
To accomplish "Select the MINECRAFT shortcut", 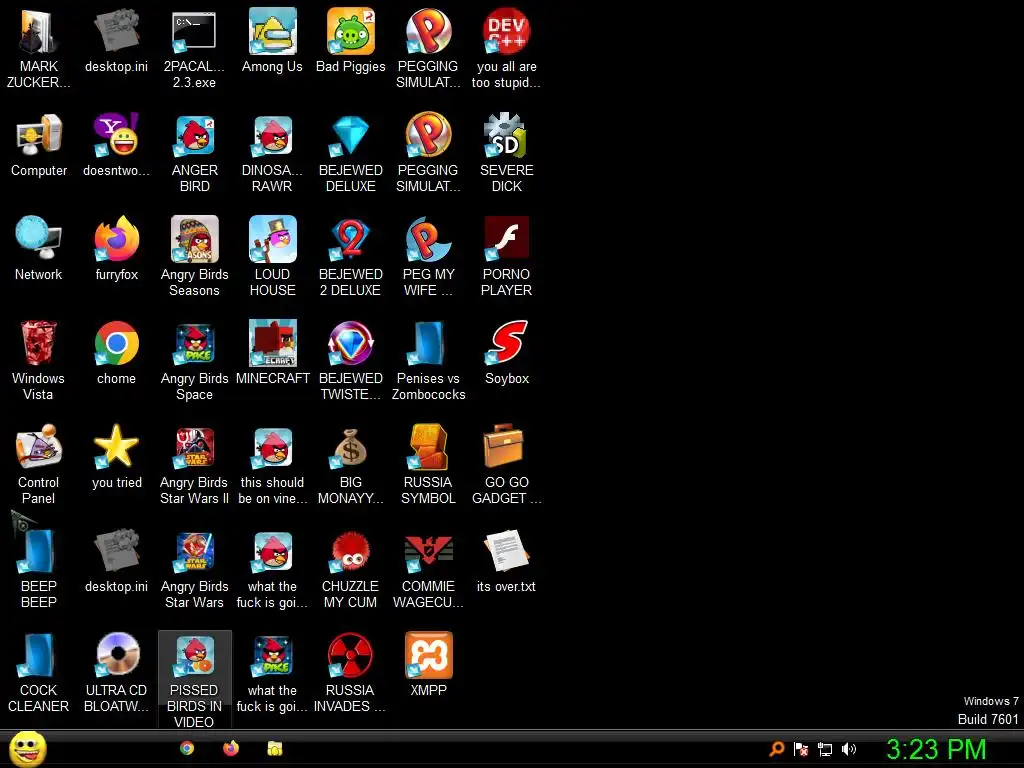I will click(x=272, y=353).
